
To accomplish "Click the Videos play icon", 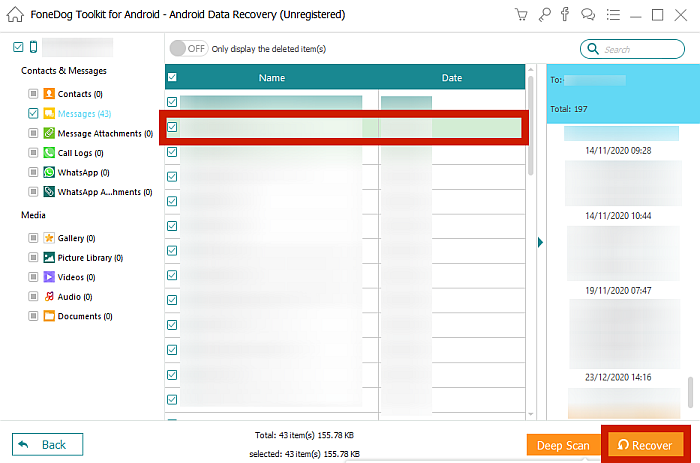I will [x=49, y=277].
